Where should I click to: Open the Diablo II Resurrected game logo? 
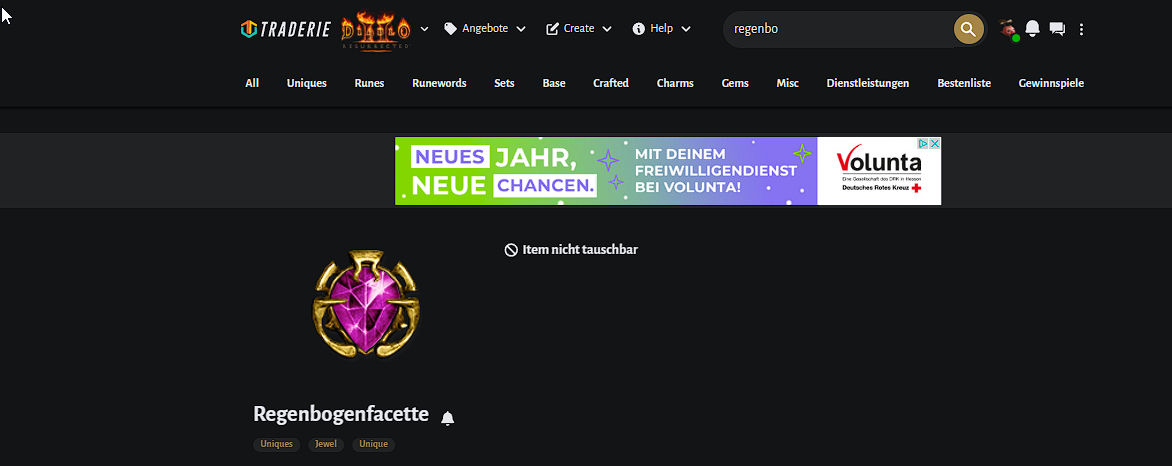(376, 31)
